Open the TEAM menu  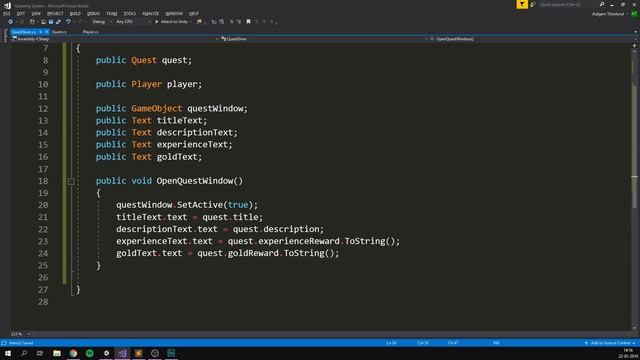[112, 13]
